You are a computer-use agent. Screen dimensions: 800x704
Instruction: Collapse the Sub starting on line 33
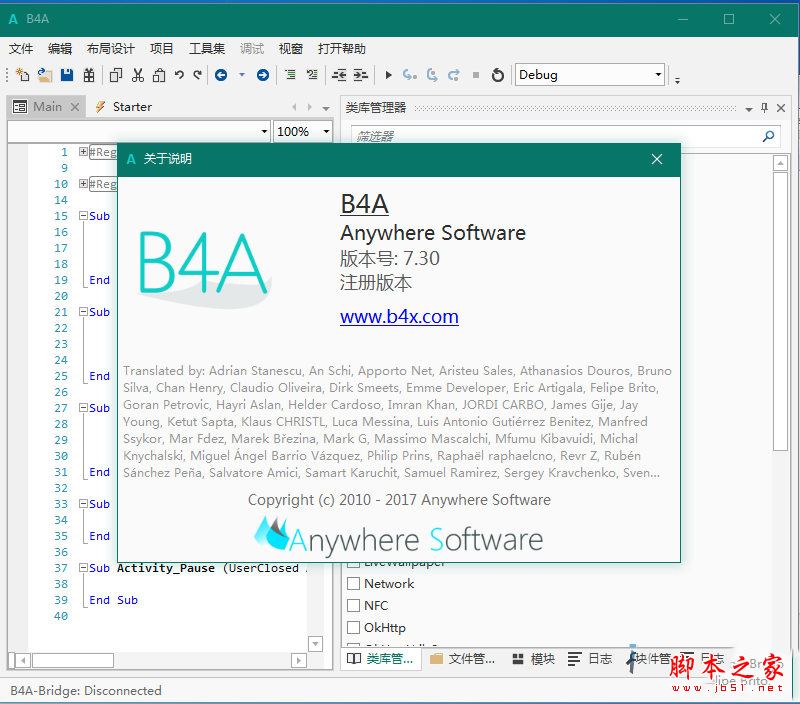pos(83,504)
